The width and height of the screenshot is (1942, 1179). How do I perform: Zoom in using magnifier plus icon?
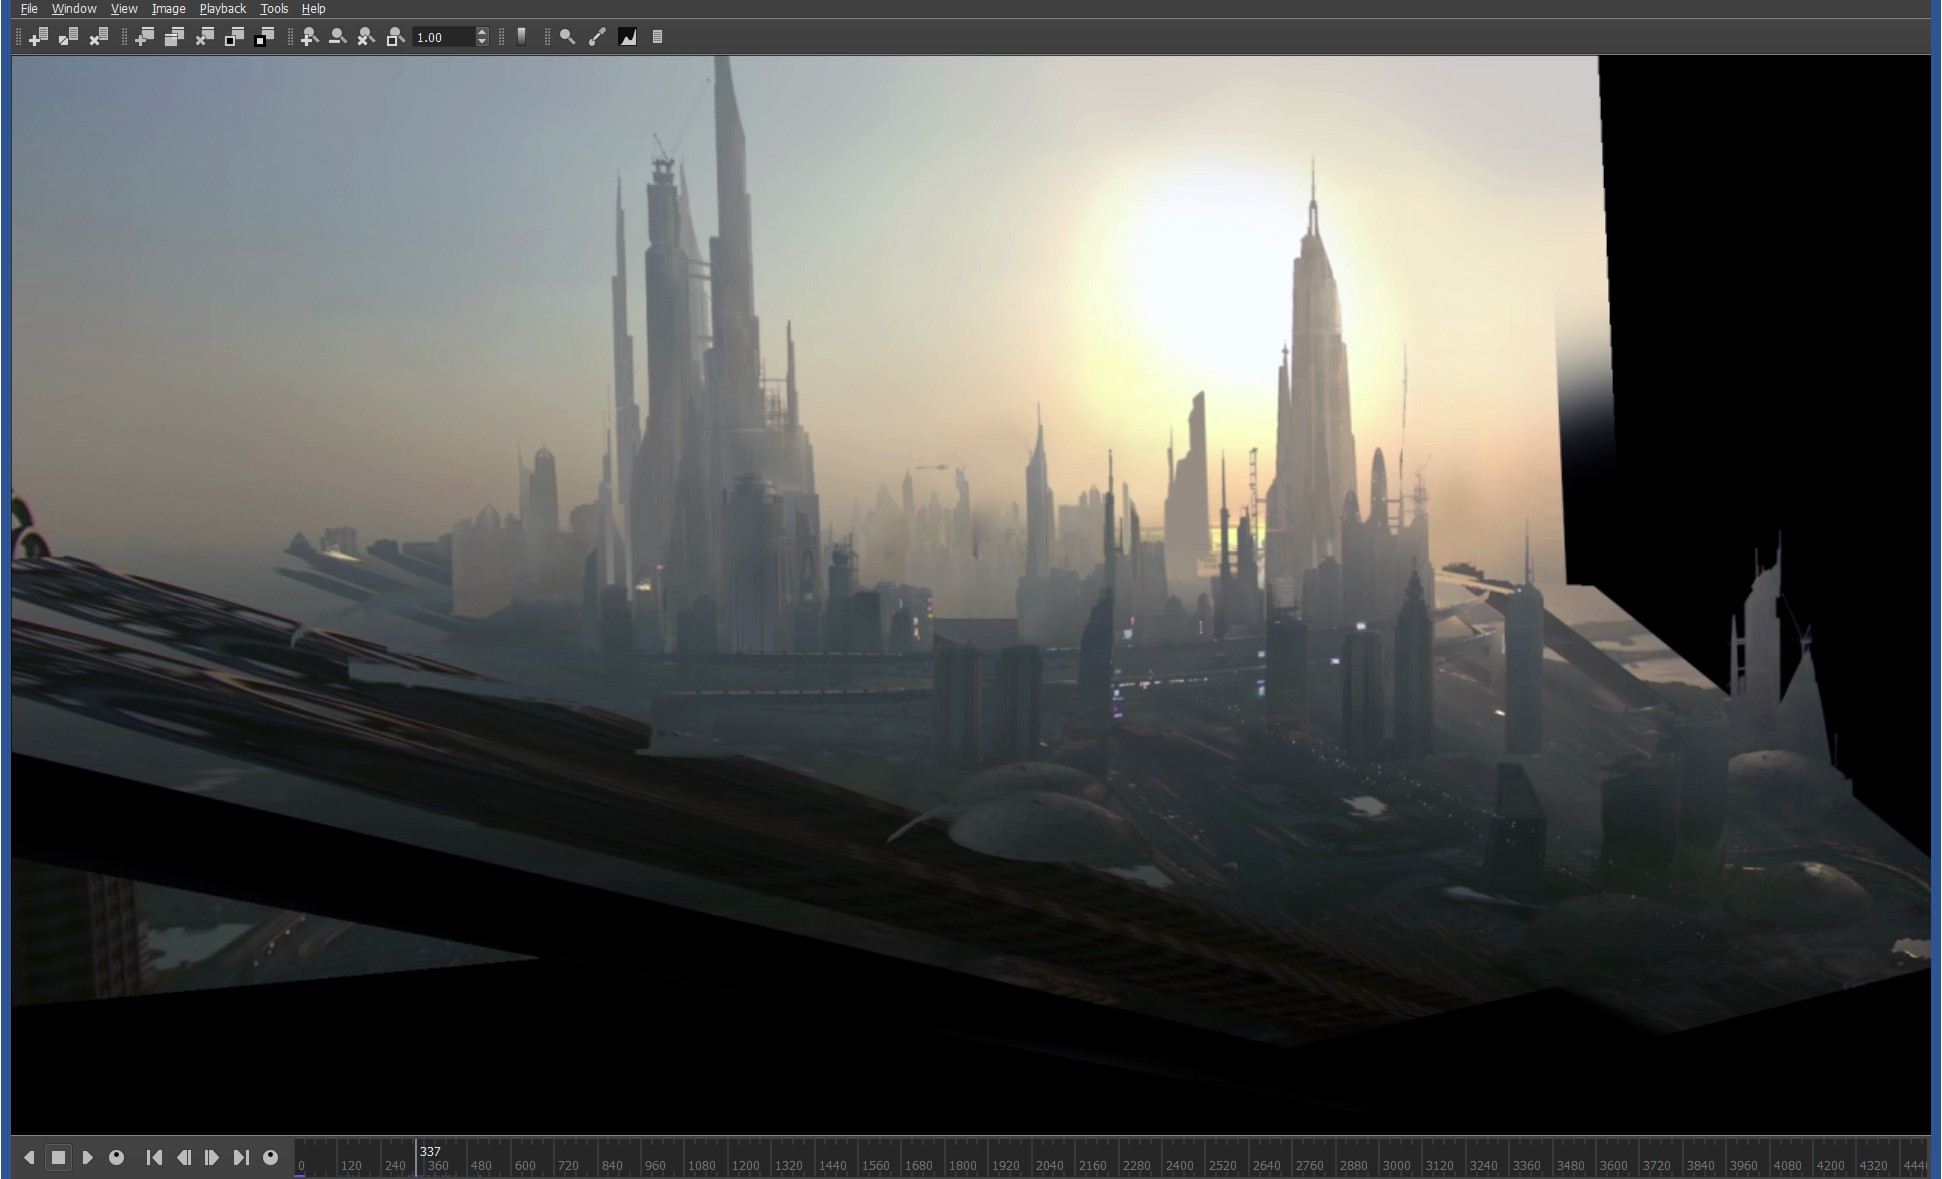click(x=310, y=37)
